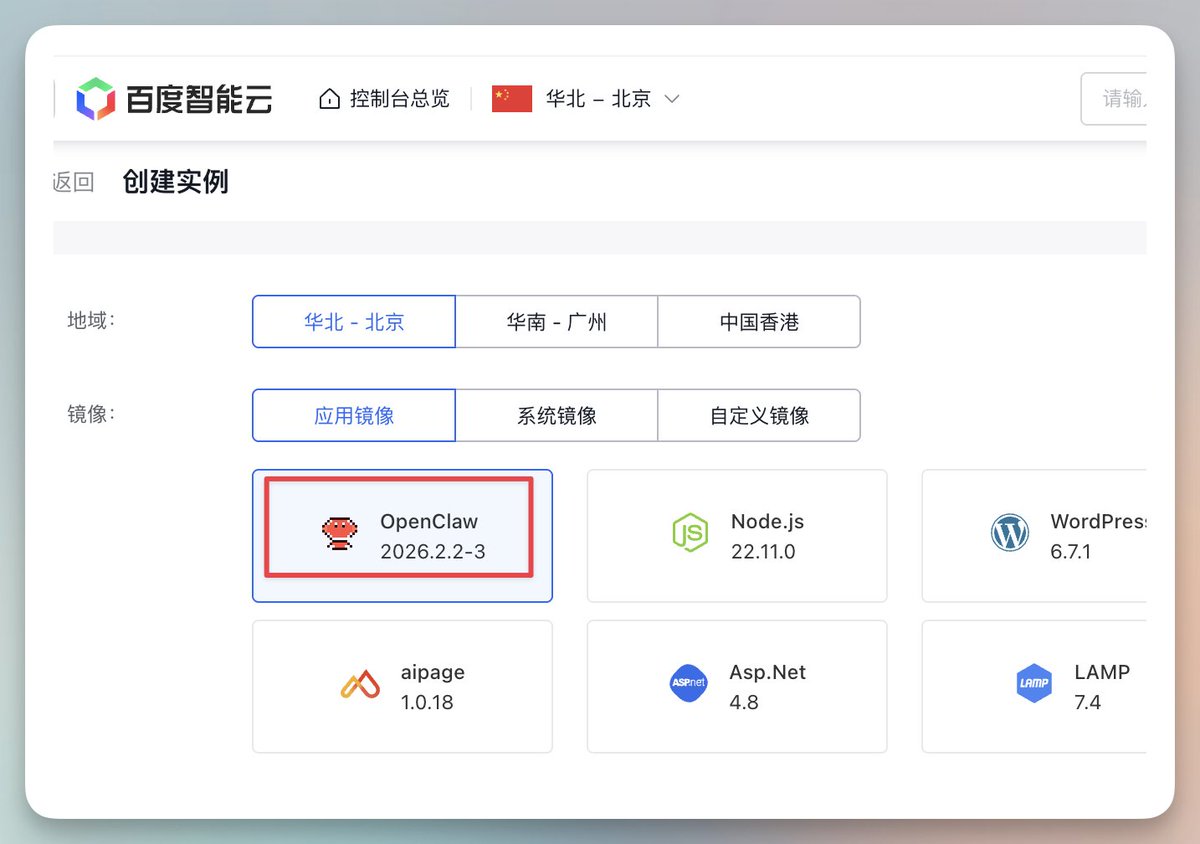This screenshot has width=1200, height=844.
Task: Click the 控制台总览 link
Action: [399, 99]
